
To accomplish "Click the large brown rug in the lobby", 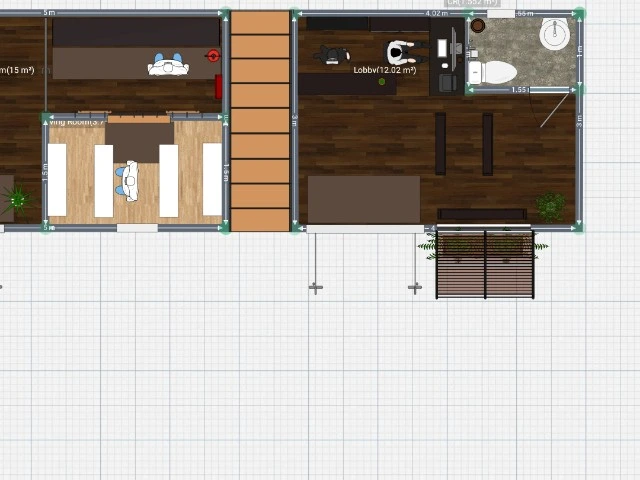I will pyautogui.click(x=364, y=199).
